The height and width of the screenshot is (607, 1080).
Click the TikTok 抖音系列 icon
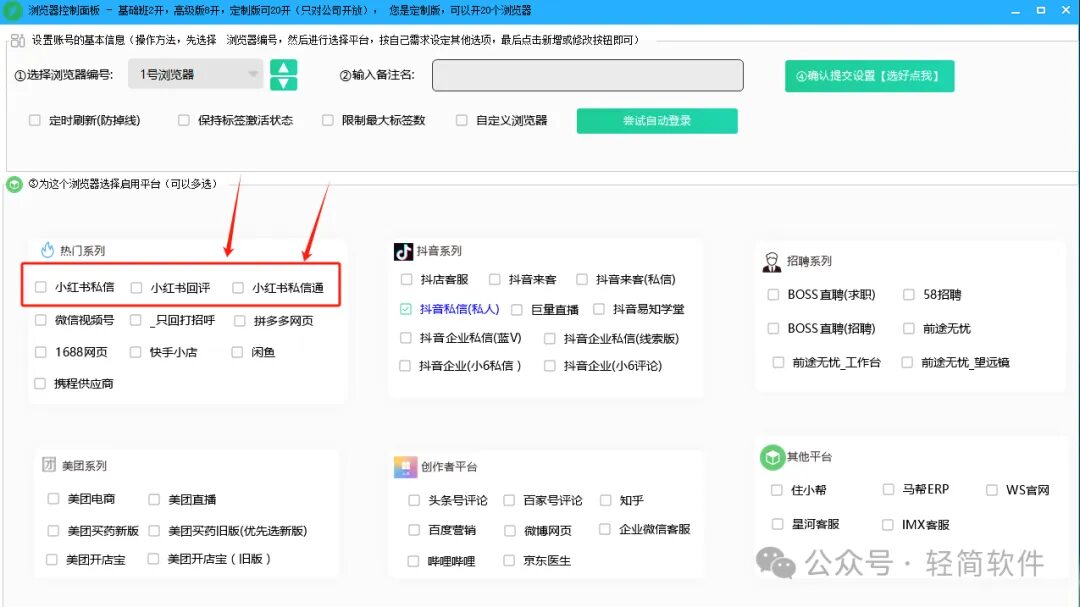(403, 251)
